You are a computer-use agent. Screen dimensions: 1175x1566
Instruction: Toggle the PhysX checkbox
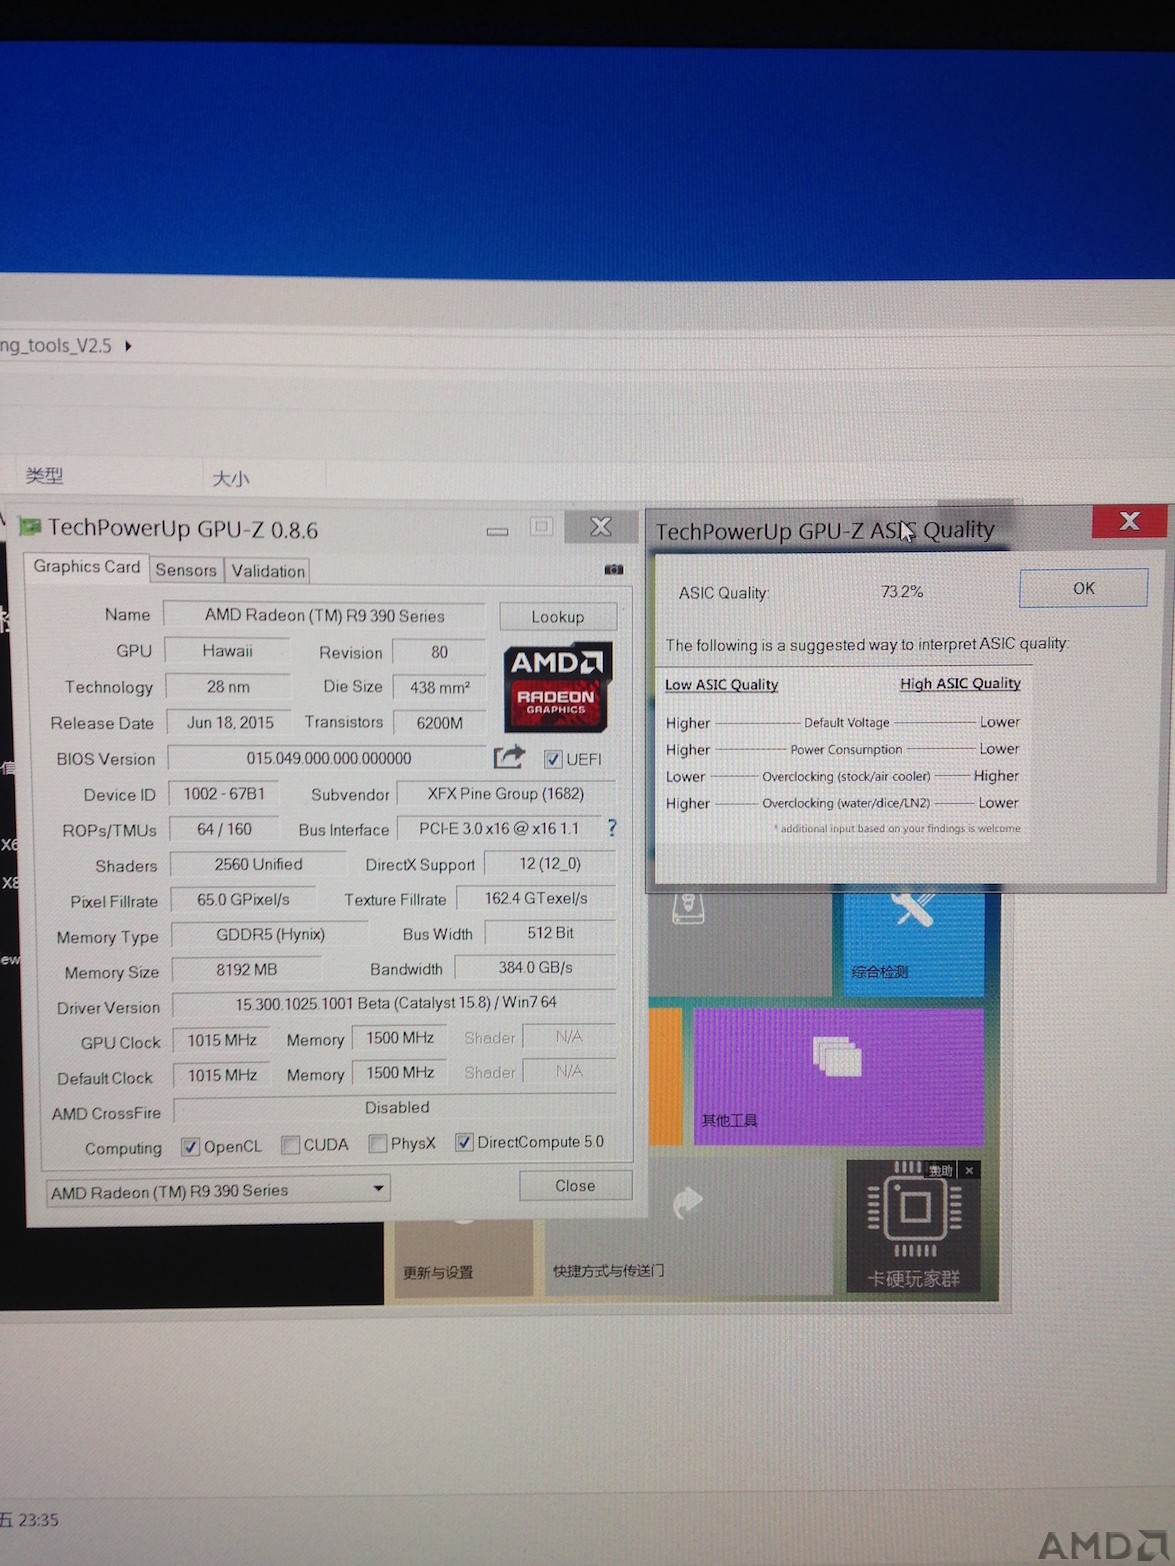click(x=378, y=1143)
